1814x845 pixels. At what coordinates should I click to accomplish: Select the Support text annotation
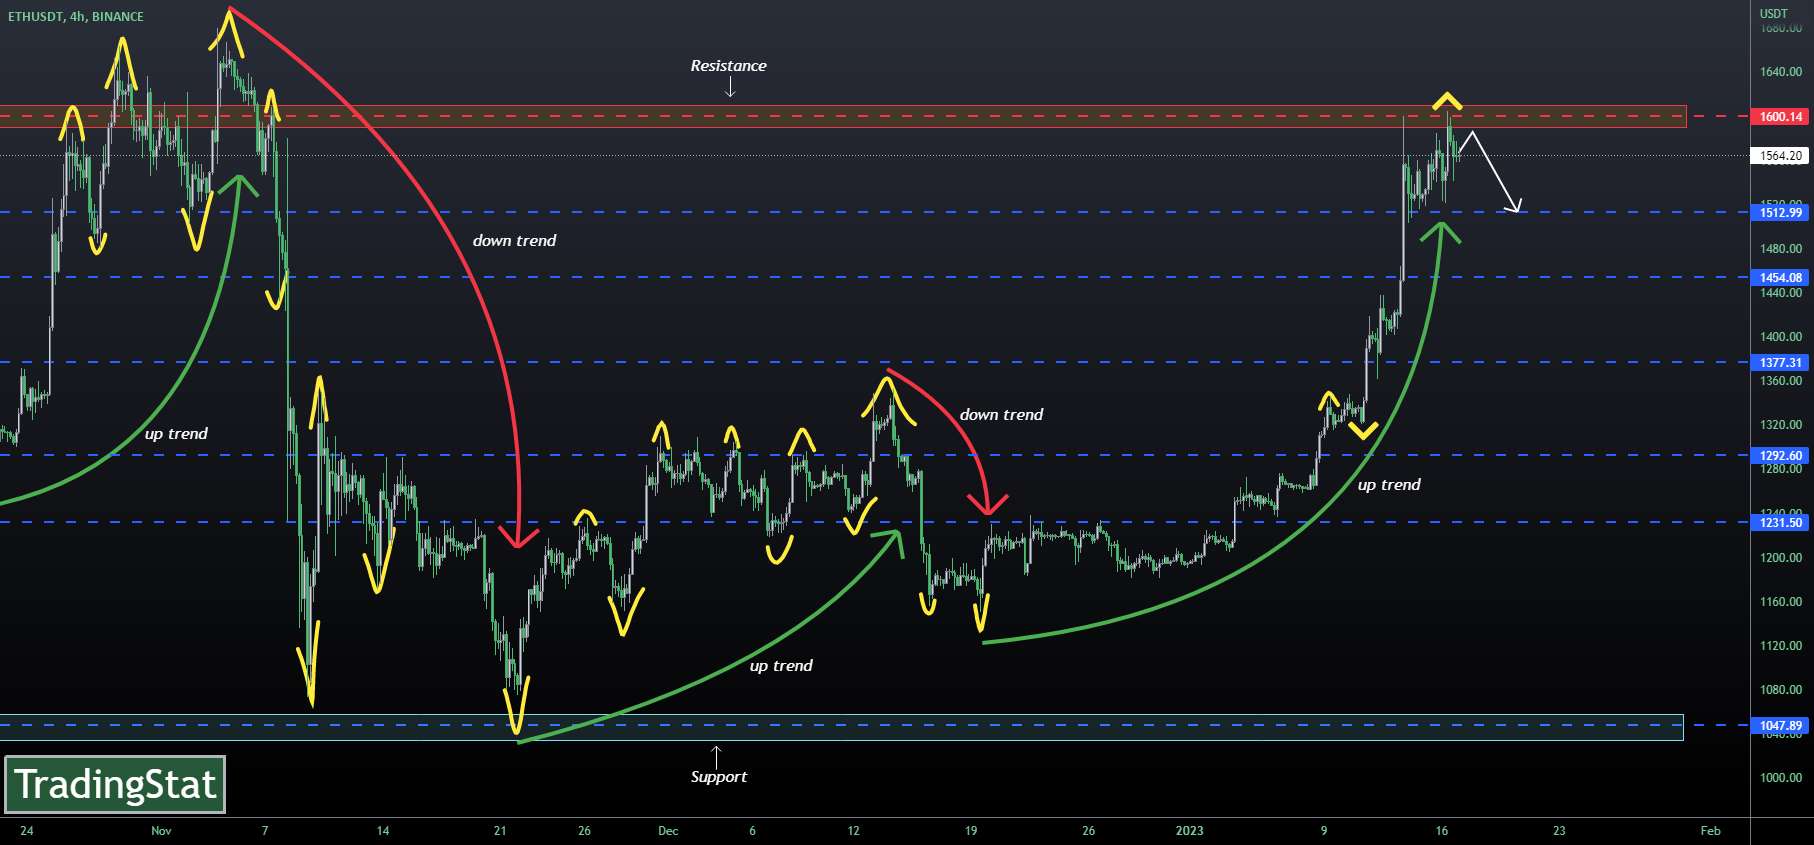pos(719,777)
